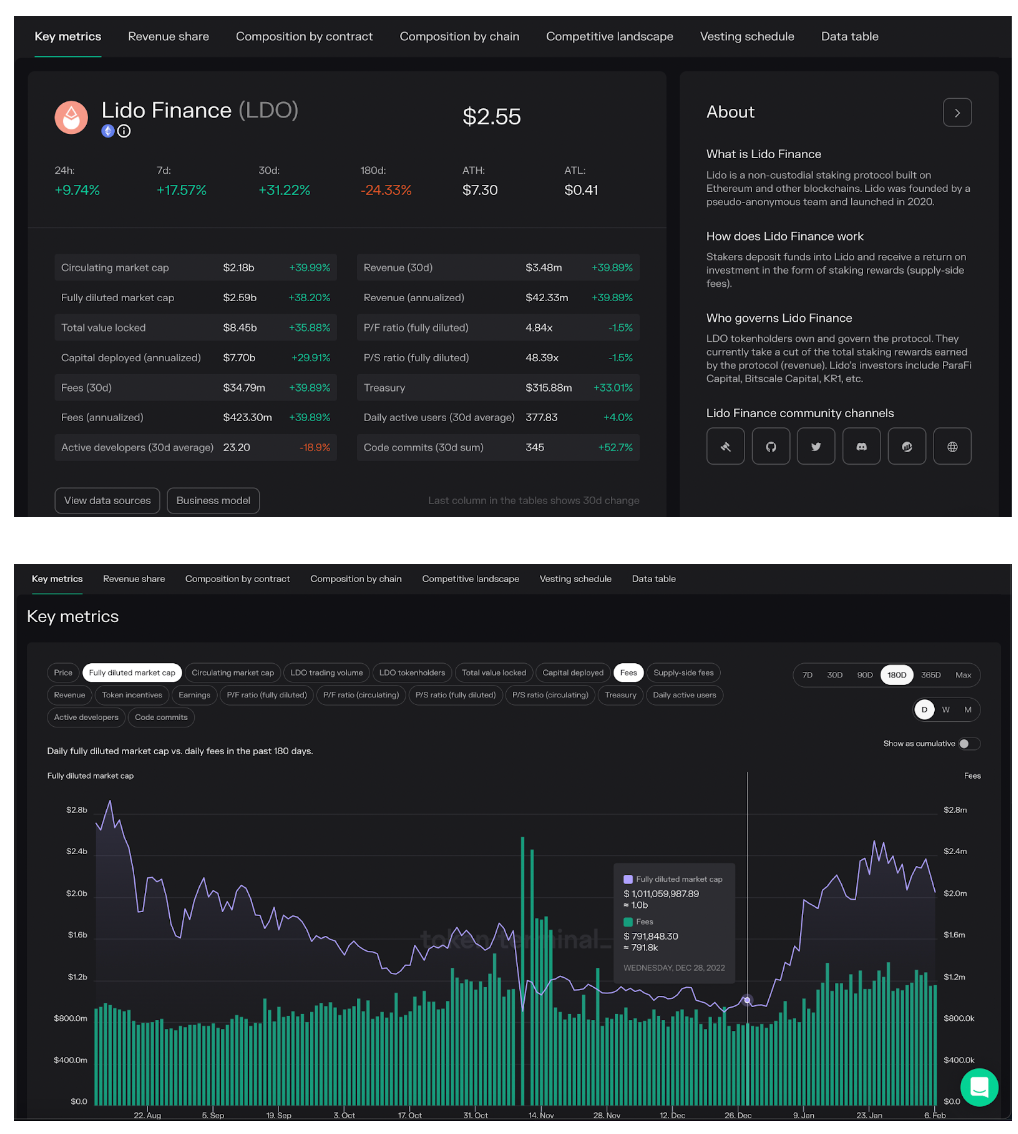Open Lido Finance GitHub channel icon

[771, 446]
